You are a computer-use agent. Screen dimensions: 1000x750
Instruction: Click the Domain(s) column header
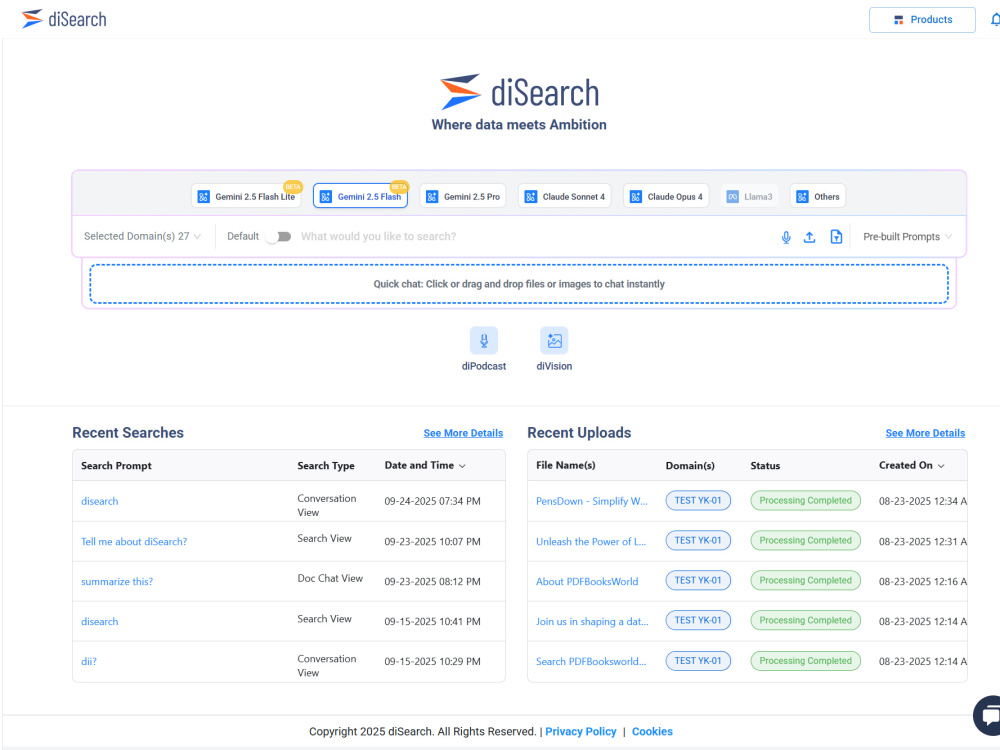pyautogui.click(x=690, y=466)
